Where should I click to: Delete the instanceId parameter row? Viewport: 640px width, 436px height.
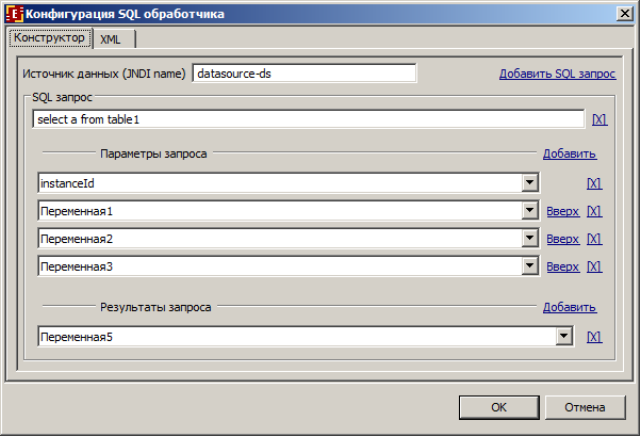pyautogui.click(x=594, y=184)
